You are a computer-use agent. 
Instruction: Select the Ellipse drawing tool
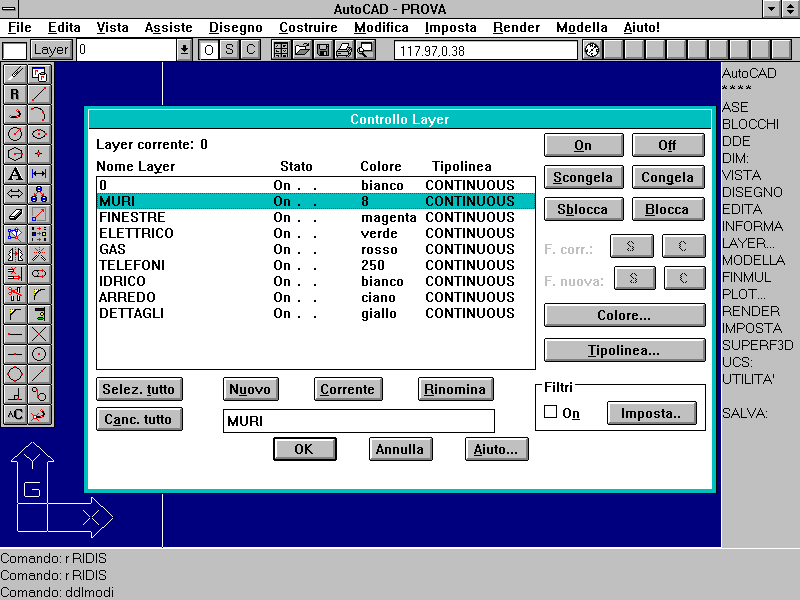pos(39,134)
